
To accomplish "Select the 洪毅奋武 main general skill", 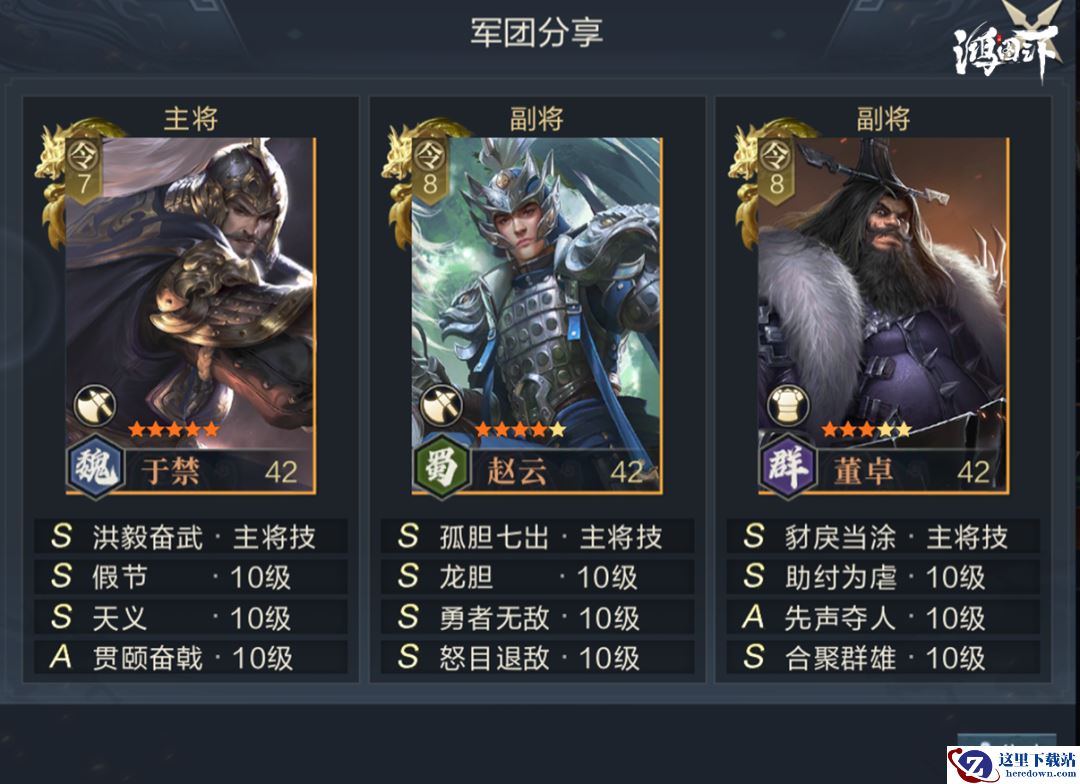I will click(191, 537).
